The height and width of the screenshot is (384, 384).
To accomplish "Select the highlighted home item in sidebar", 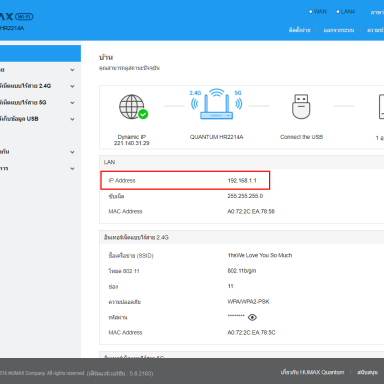I will [40, 53].
